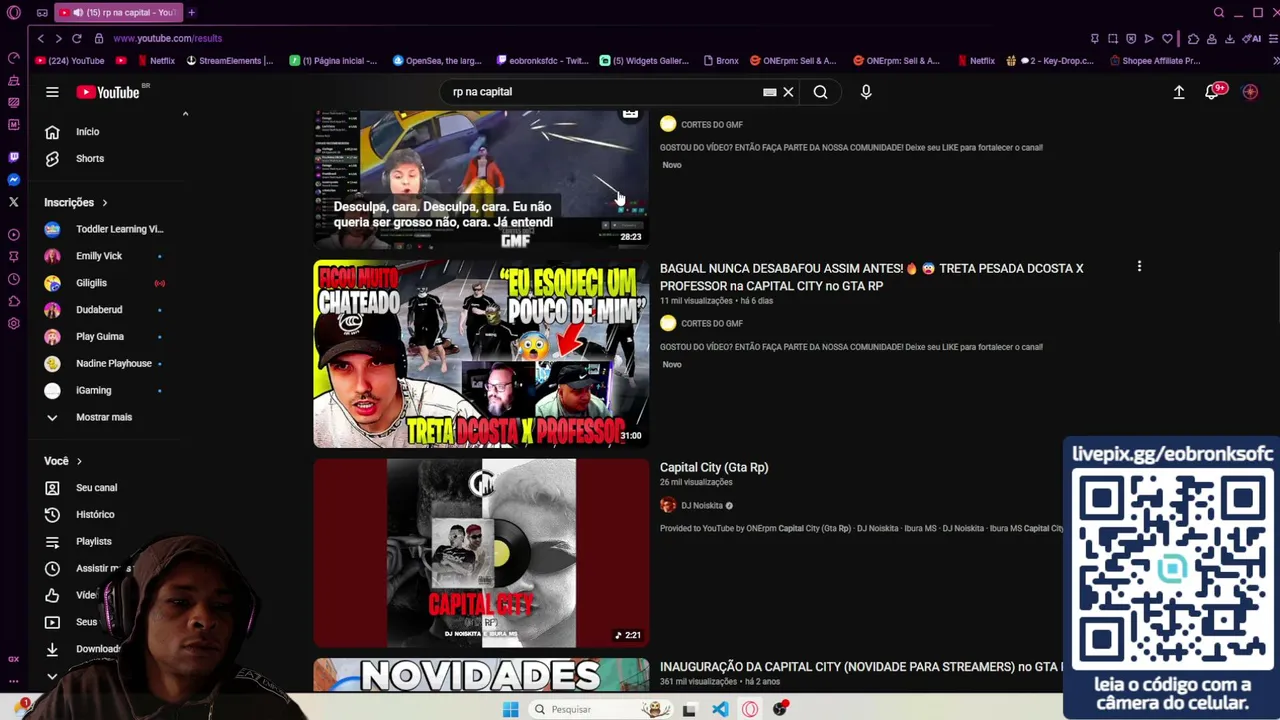The height and width of the screenshot is (720, 1280).
Task: Reload the page
Action: coord(77,38)
